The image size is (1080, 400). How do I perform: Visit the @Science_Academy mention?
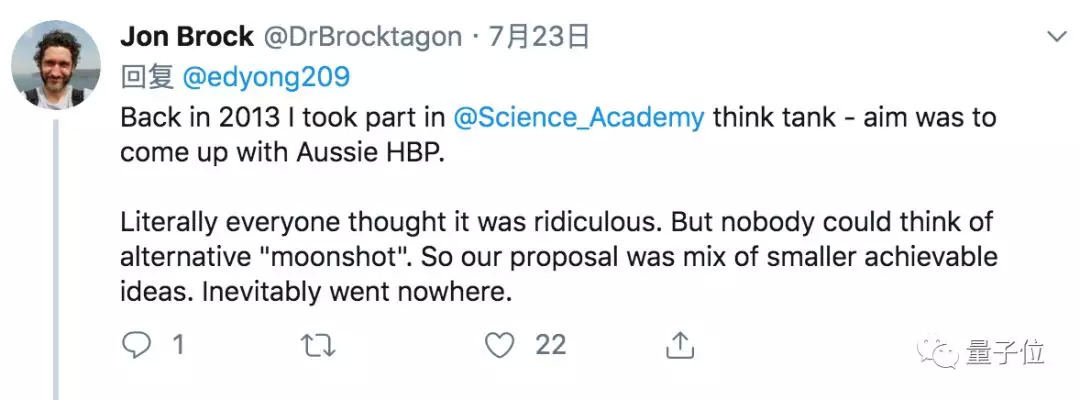pyautogui.click(x=579, y=117)
